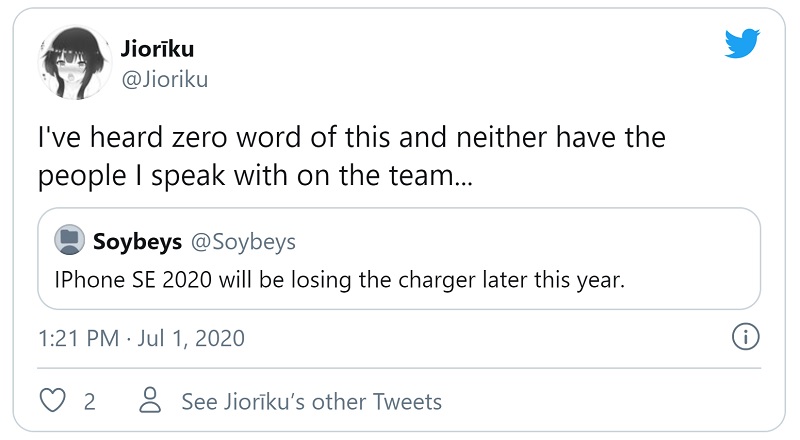Like the tweet with the heart icon
This screenshot has width=800, height=440.
(51, 402)
